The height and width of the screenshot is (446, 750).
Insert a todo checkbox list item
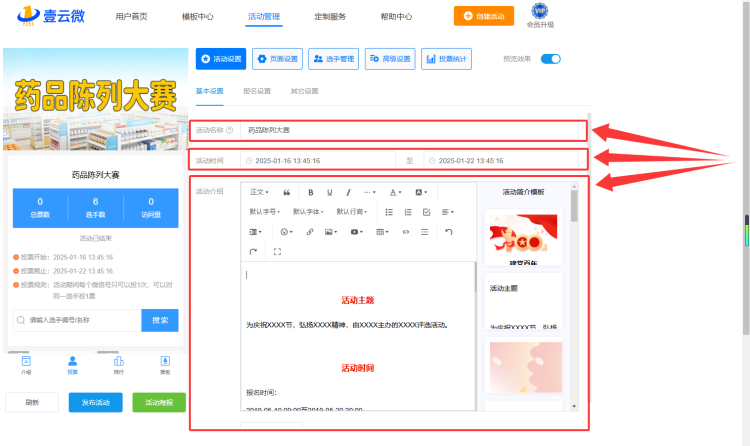click(x=426, y=212)
